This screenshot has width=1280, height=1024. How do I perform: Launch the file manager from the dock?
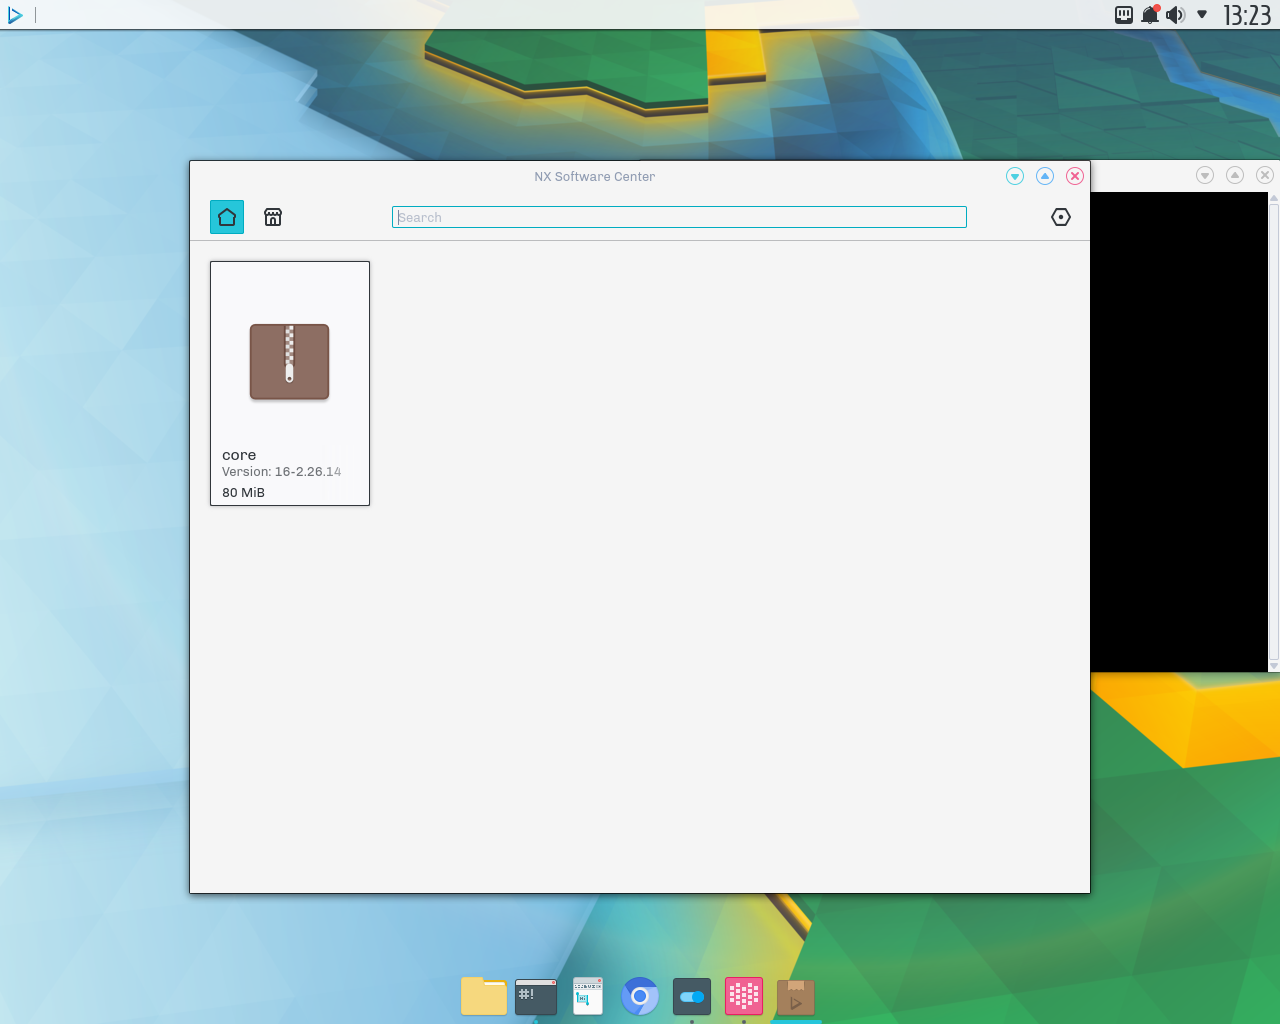coord(484,996)
